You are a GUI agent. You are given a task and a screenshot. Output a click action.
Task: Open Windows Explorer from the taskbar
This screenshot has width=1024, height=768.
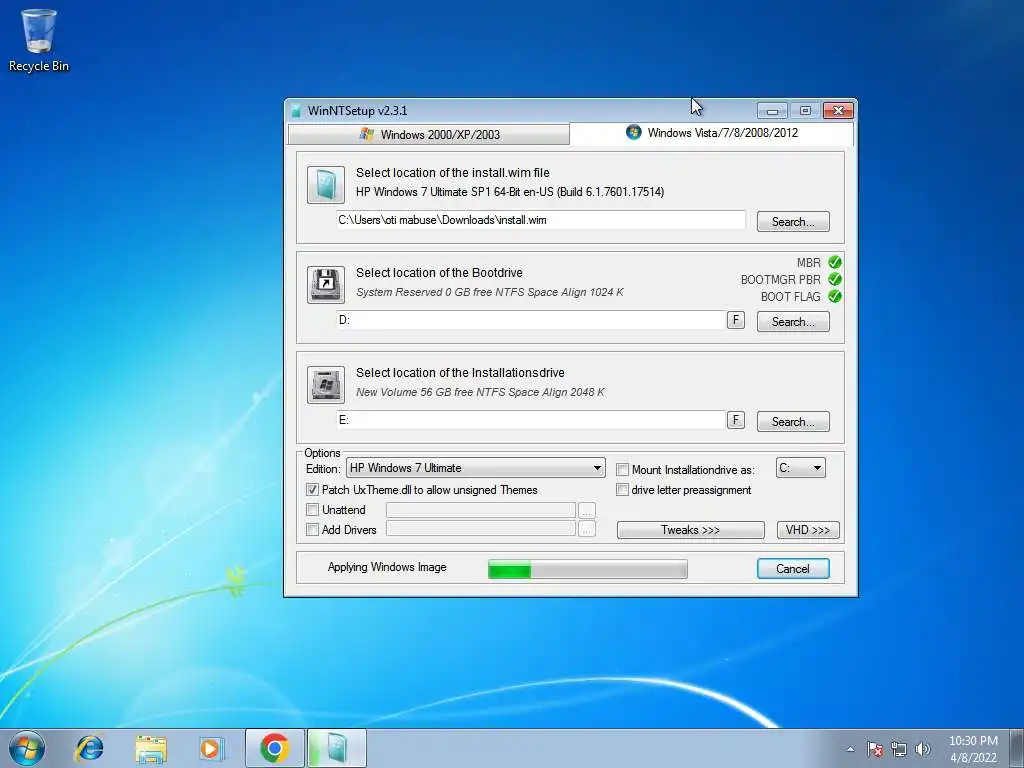[x=151, y=748]
